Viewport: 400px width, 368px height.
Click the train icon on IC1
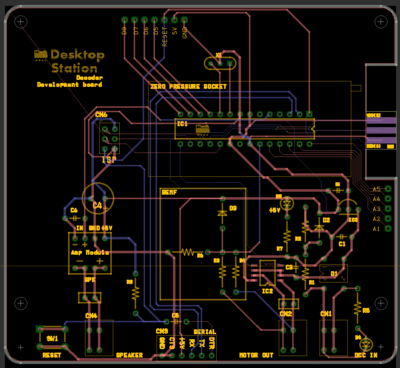pos(202,129)
